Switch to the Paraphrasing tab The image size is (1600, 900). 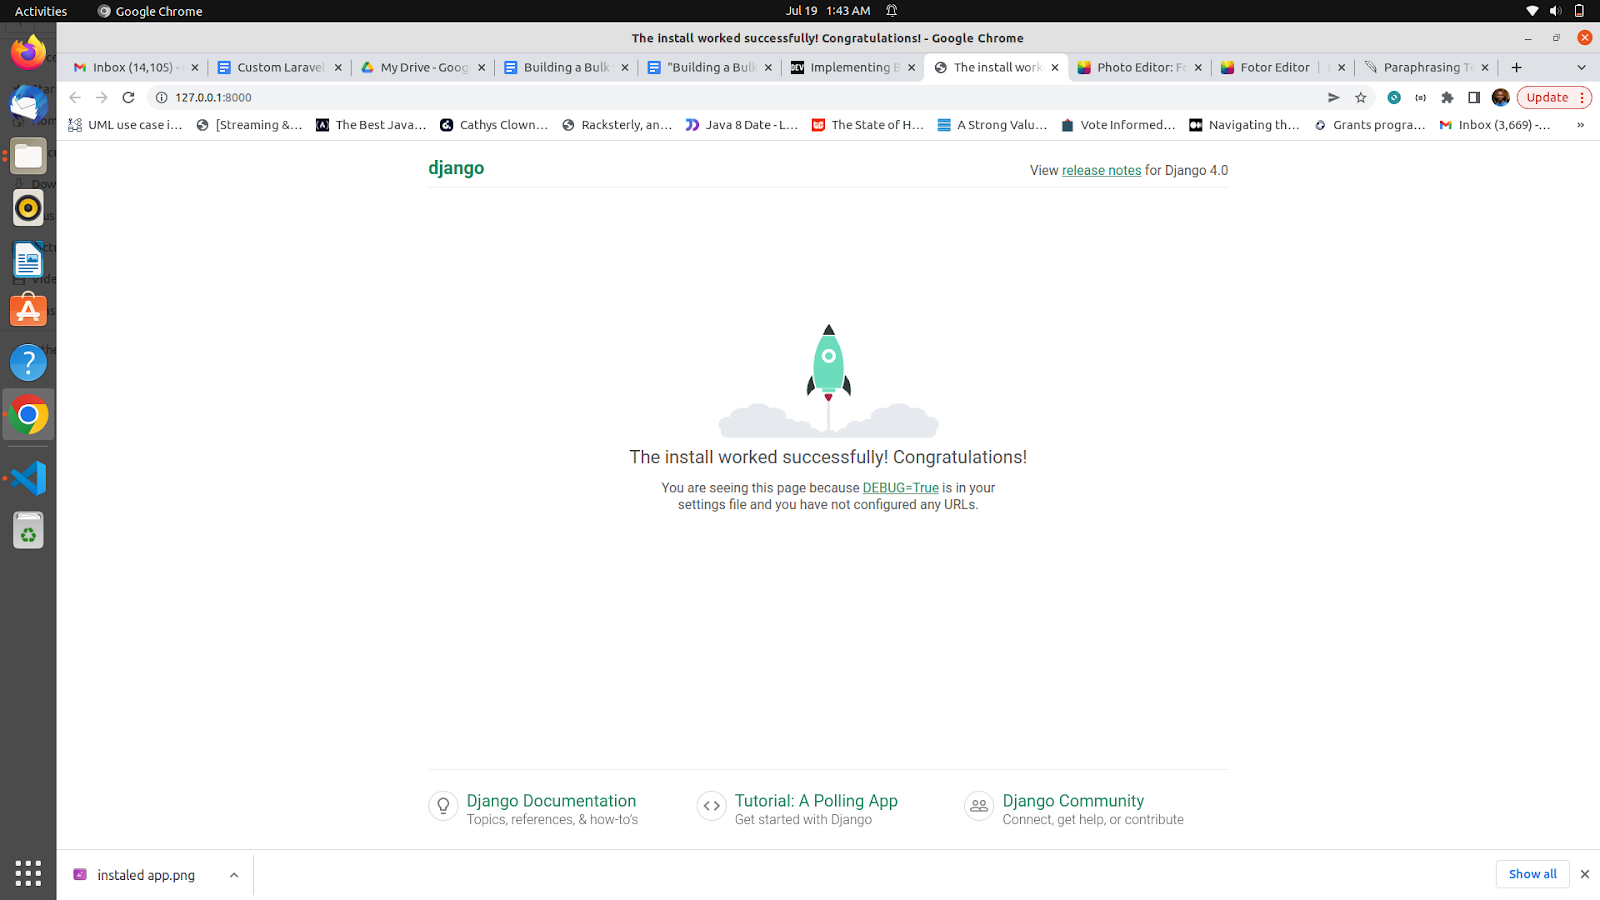1427,67
